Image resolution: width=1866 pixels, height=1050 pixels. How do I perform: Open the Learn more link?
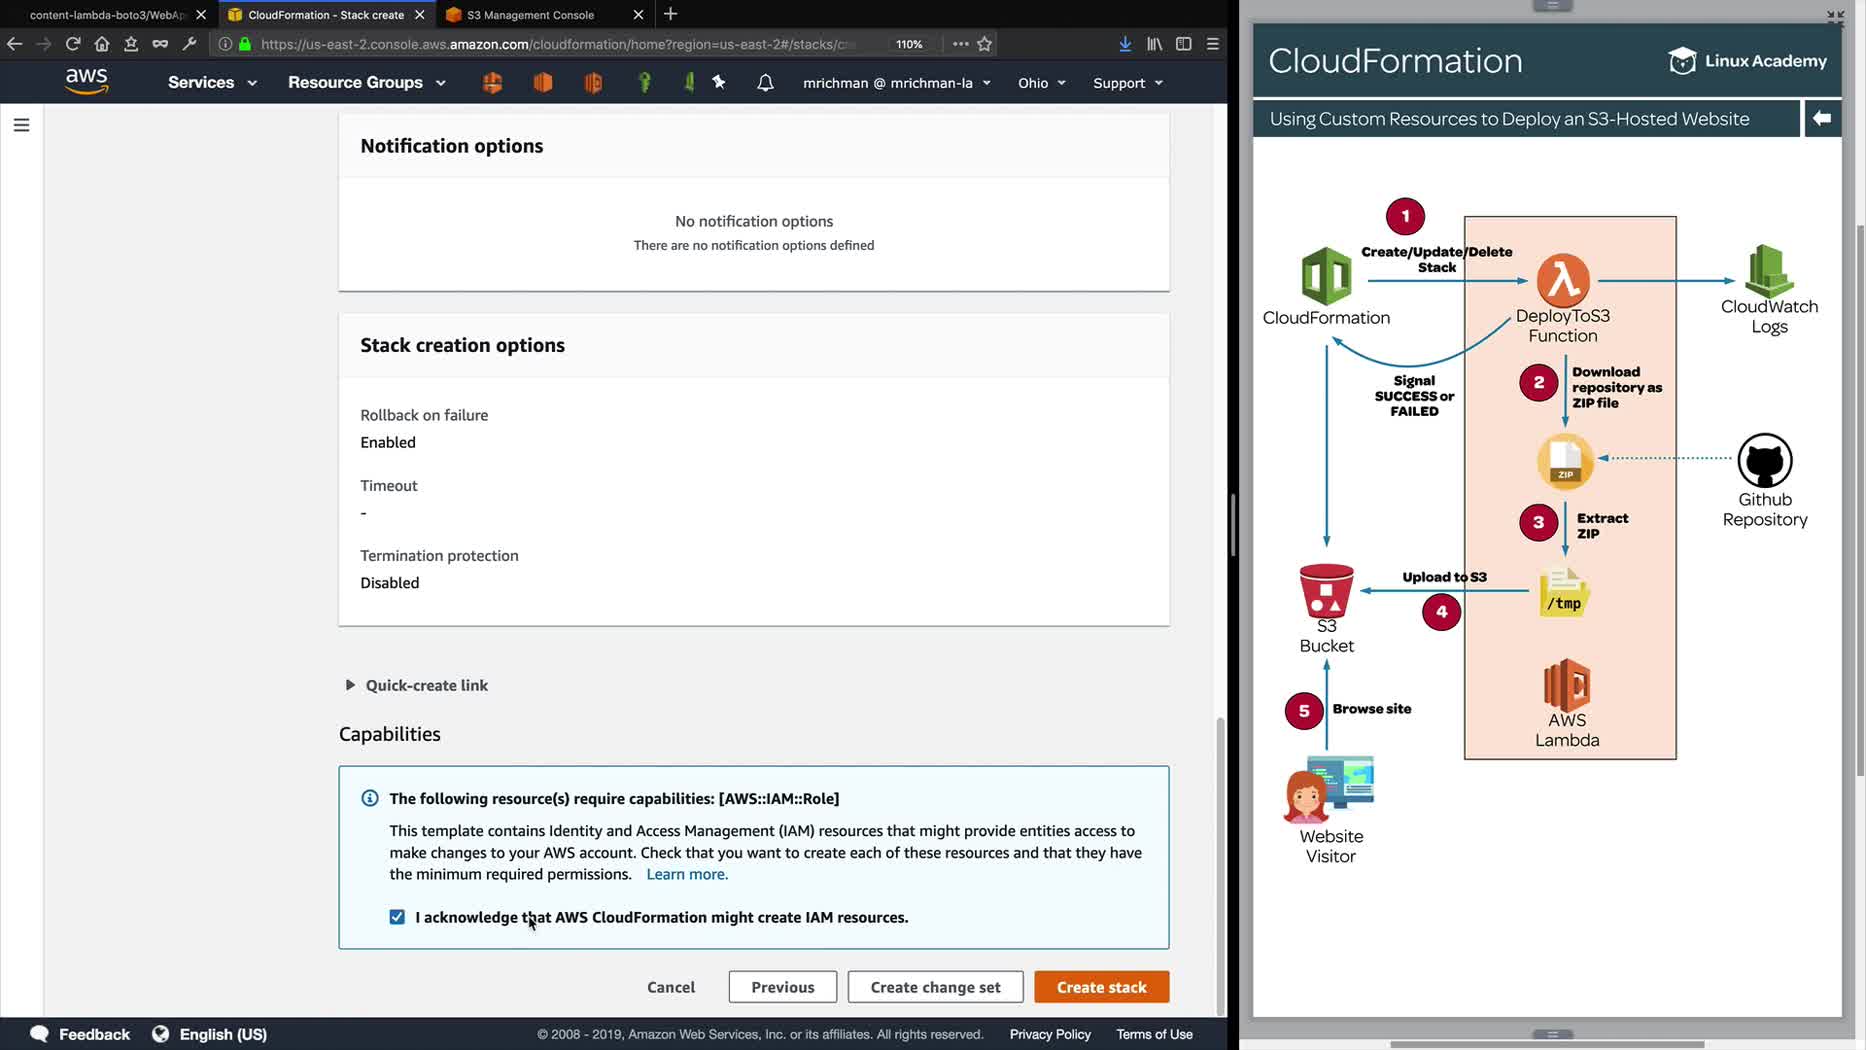(x=687, y=874)
